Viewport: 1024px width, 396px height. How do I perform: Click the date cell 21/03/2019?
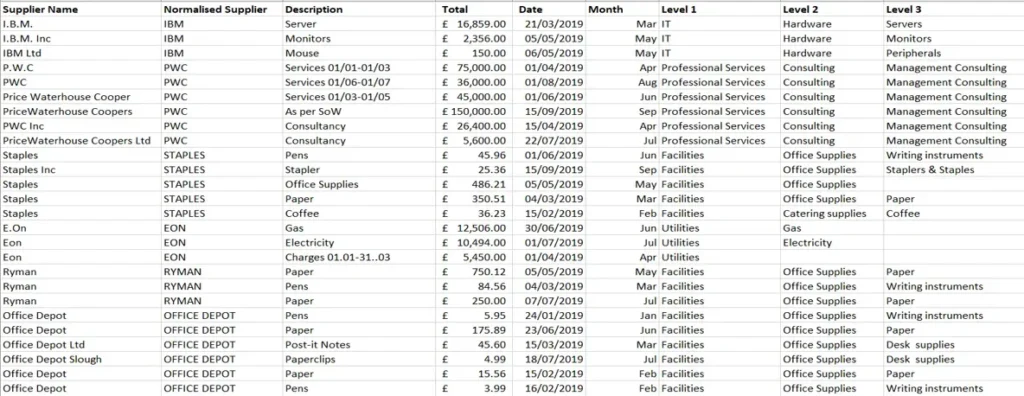coord(549,24)
